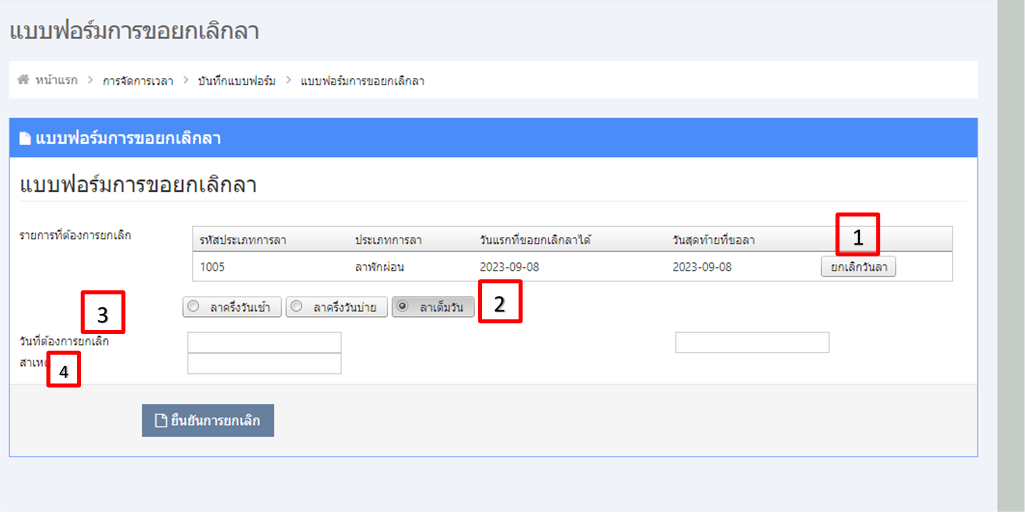This screenshot has height=513, width=1025.
Task: Click the leave code 1005 cell
Action: 213,267
